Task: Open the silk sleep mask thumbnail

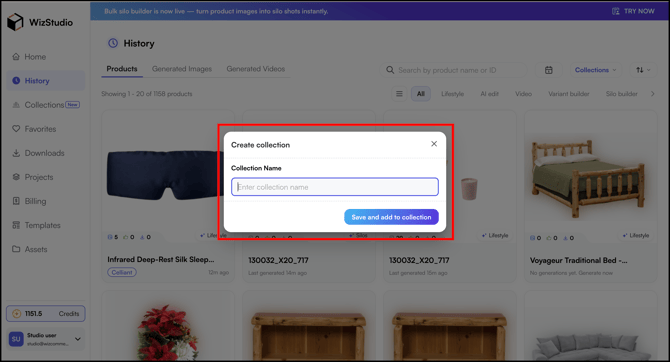Action: (x=165, y=175)
